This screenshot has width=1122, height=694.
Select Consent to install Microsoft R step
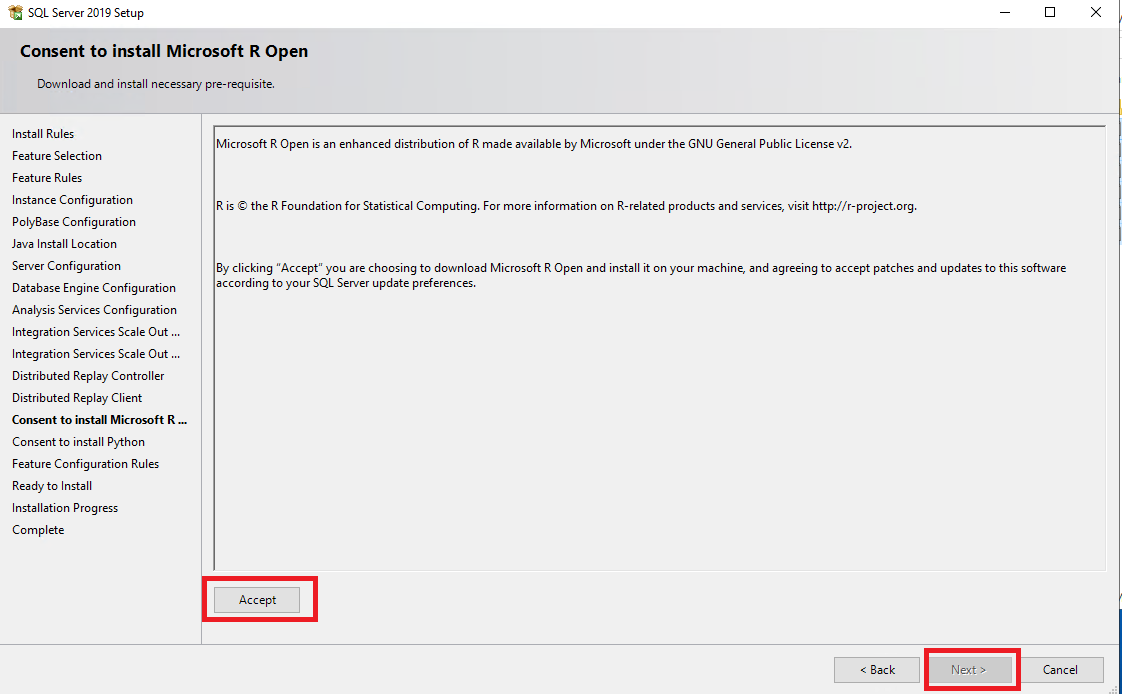(x=99, y=420)
